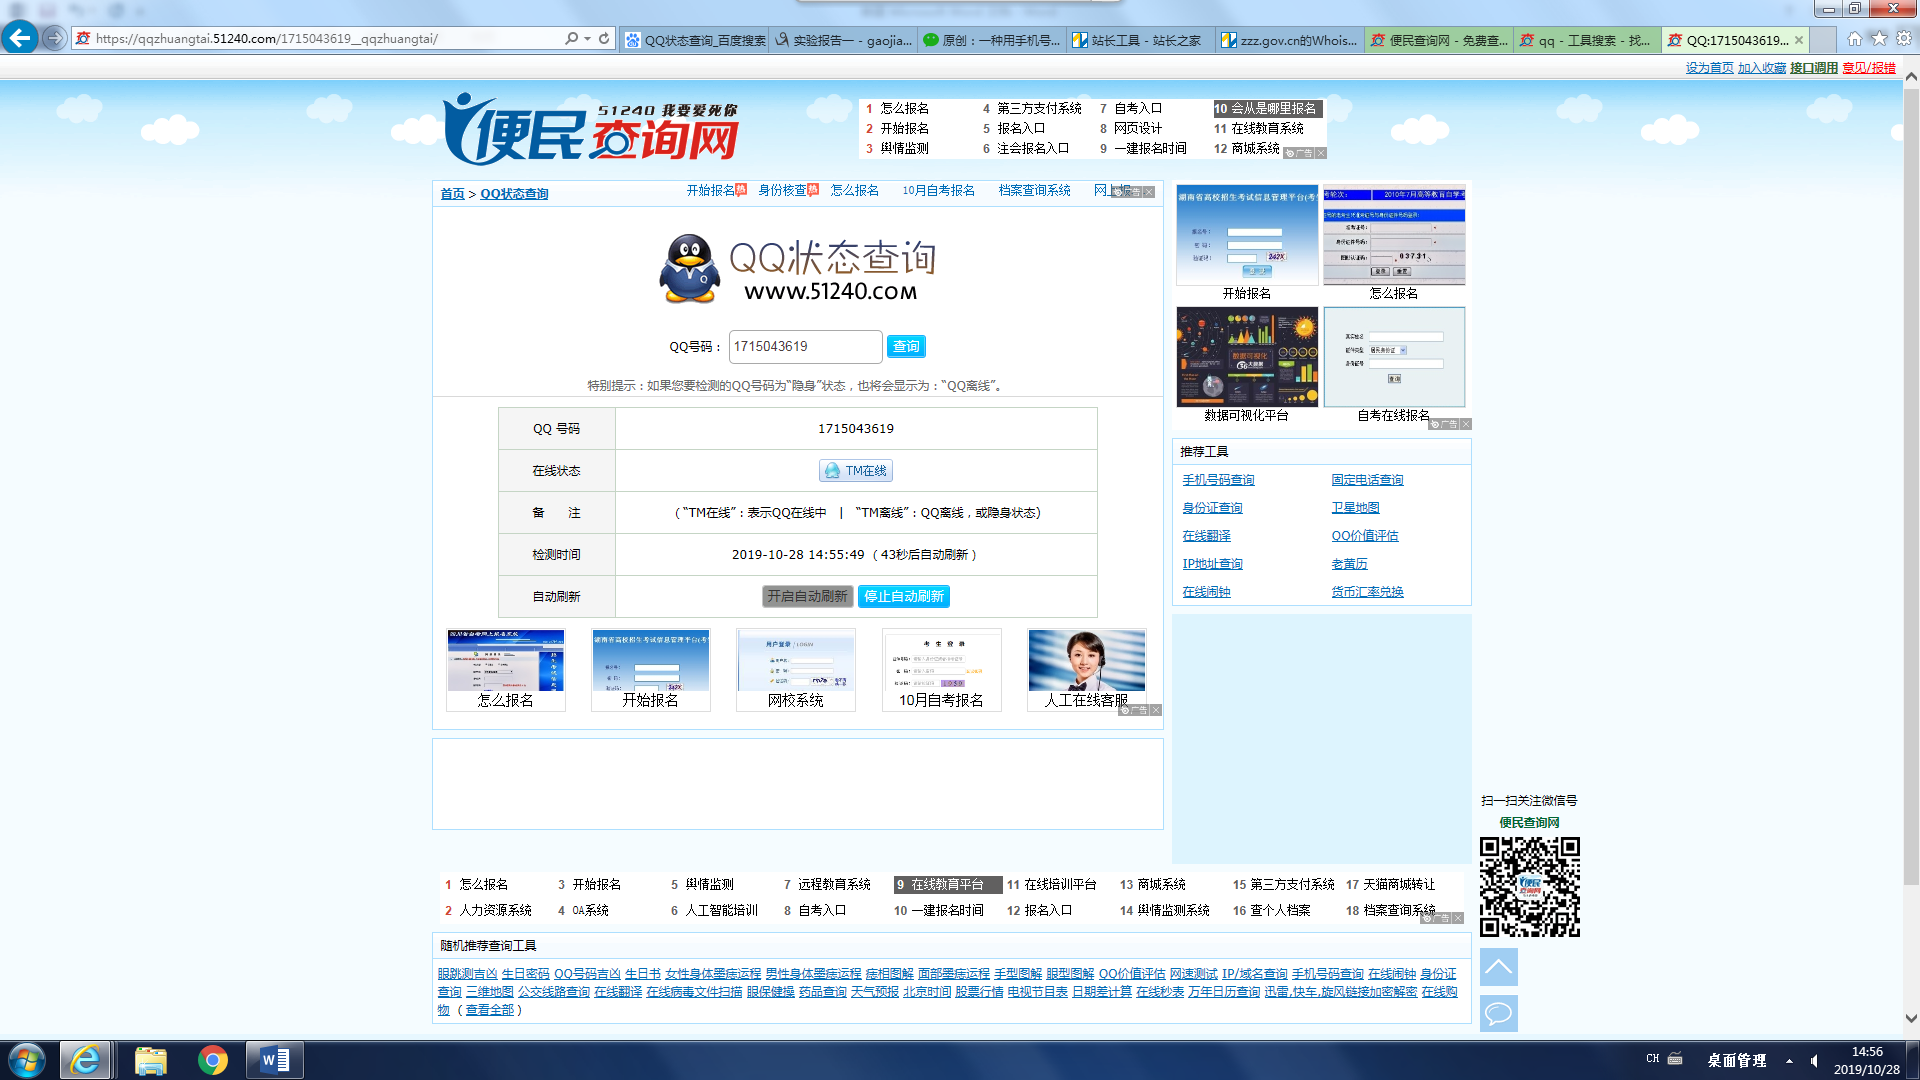Switch to the 站长工具 browser tab
Viewport: 1920px width, 1080px height.
[x=1140, y=40]
